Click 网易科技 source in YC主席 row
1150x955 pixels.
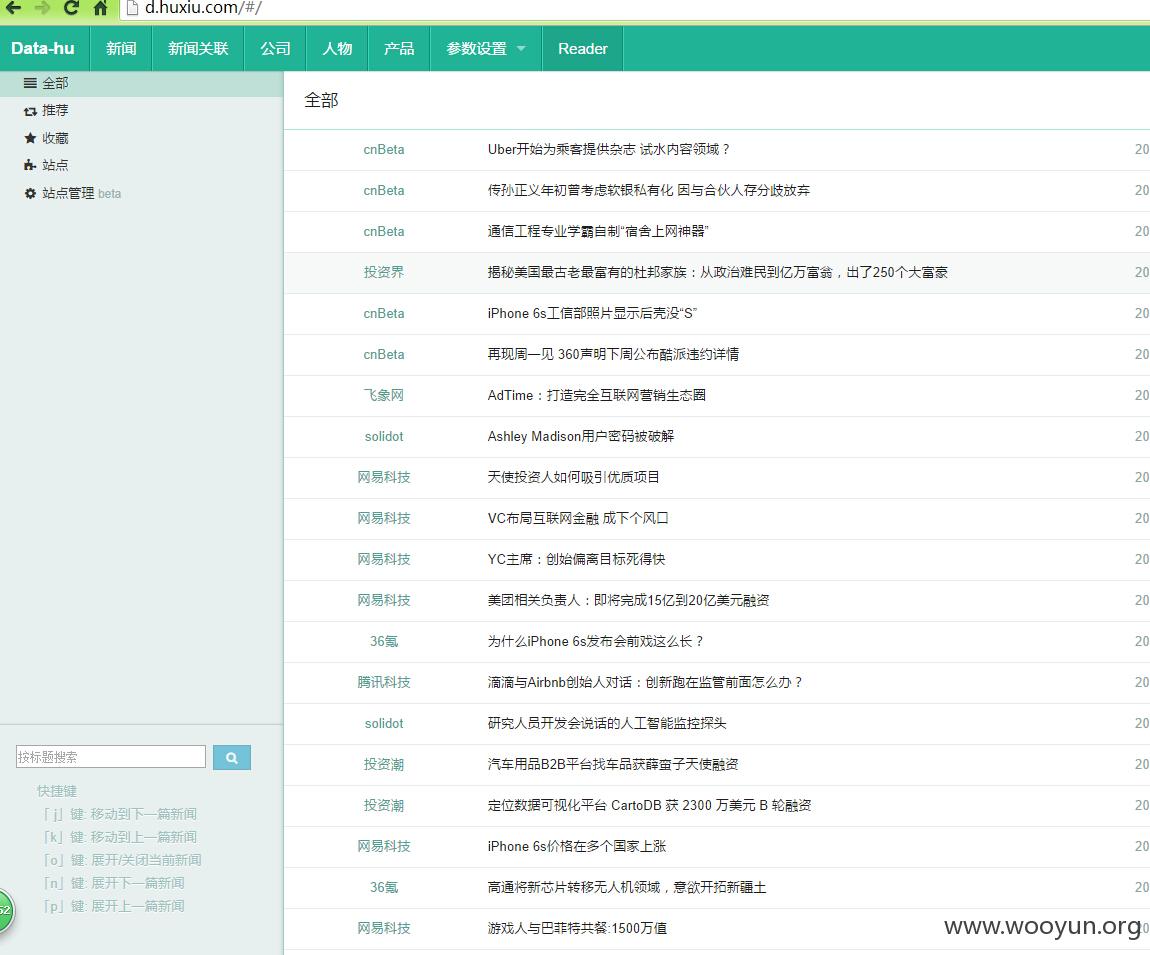tap(384, 560)
